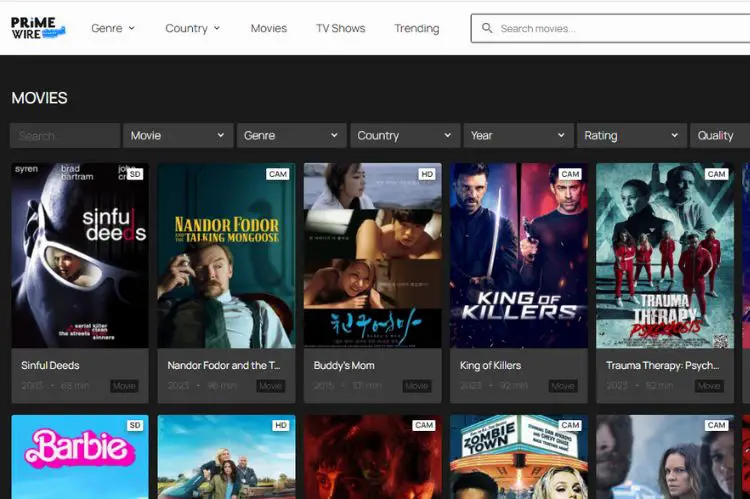Click the CAM badge on Trauma Therapy poster
The image size is (750, 499).
pos(716,174)
